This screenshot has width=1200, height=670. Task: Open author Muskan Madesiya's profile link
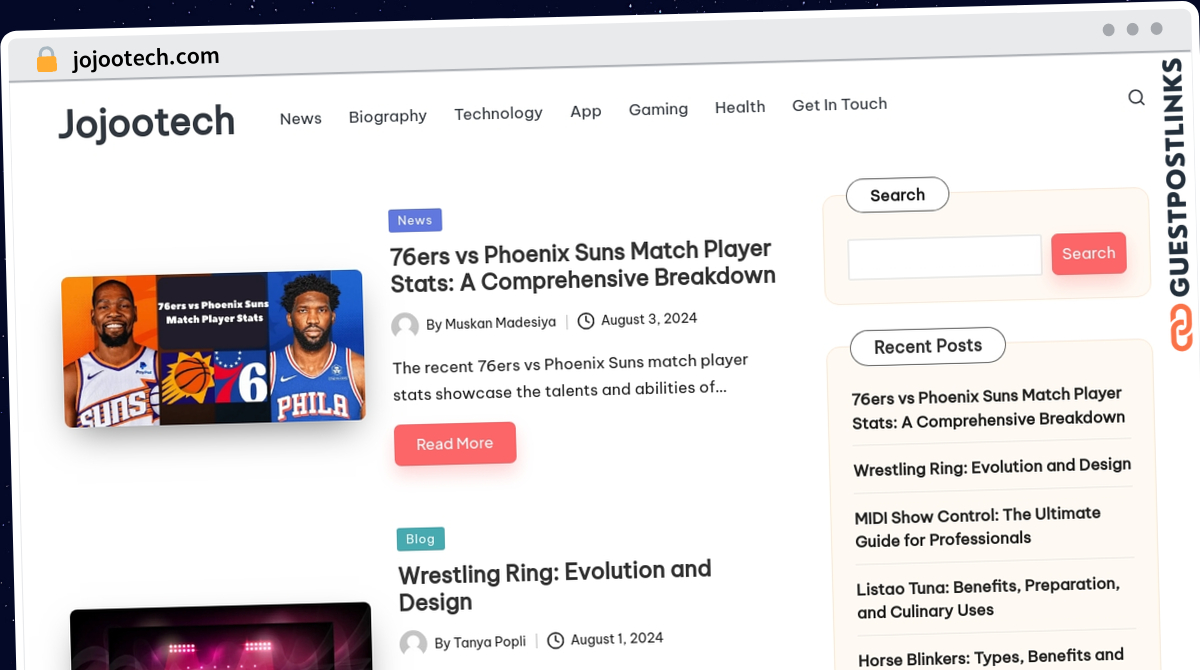tap(500, 323)
